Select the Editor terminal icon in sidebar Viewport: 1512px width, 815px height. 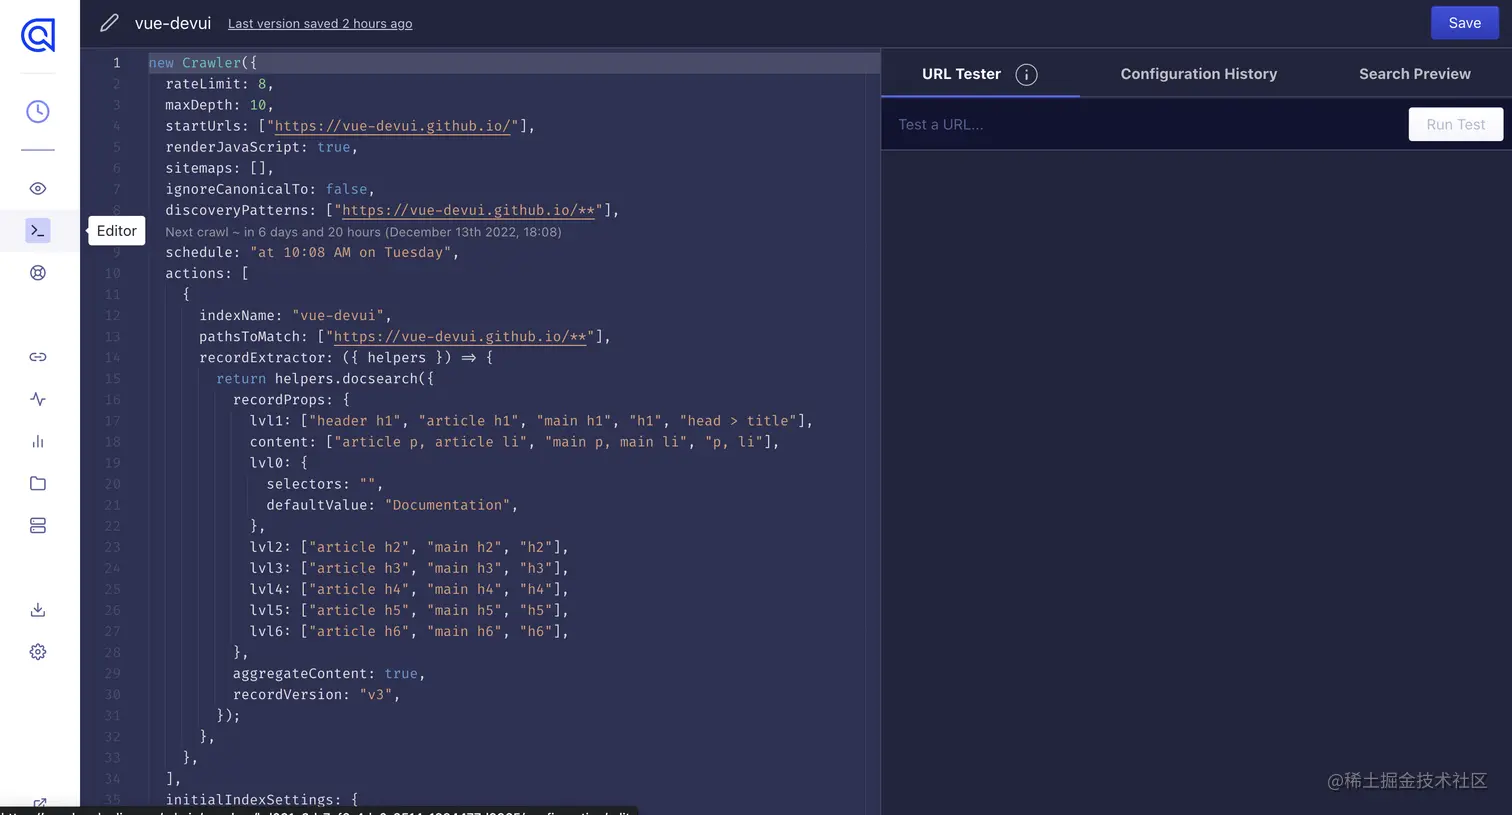pos(38,231)
